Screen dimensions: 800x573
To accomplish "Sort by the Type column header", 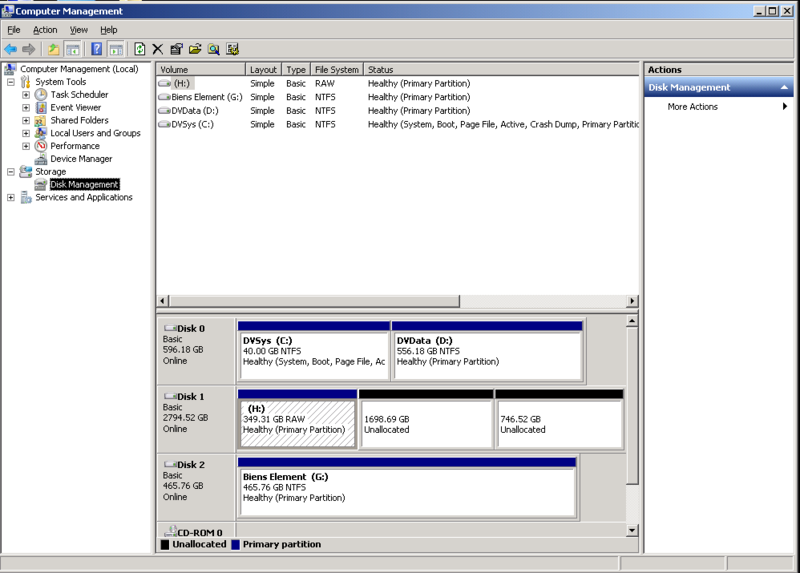I will [296, 69].
